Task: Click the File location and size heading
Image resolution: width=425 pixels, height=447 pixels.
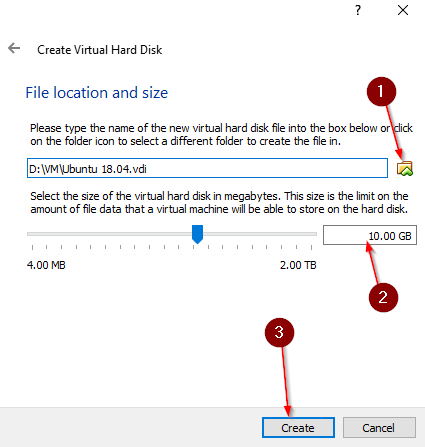Action: [x=97, y=93]
